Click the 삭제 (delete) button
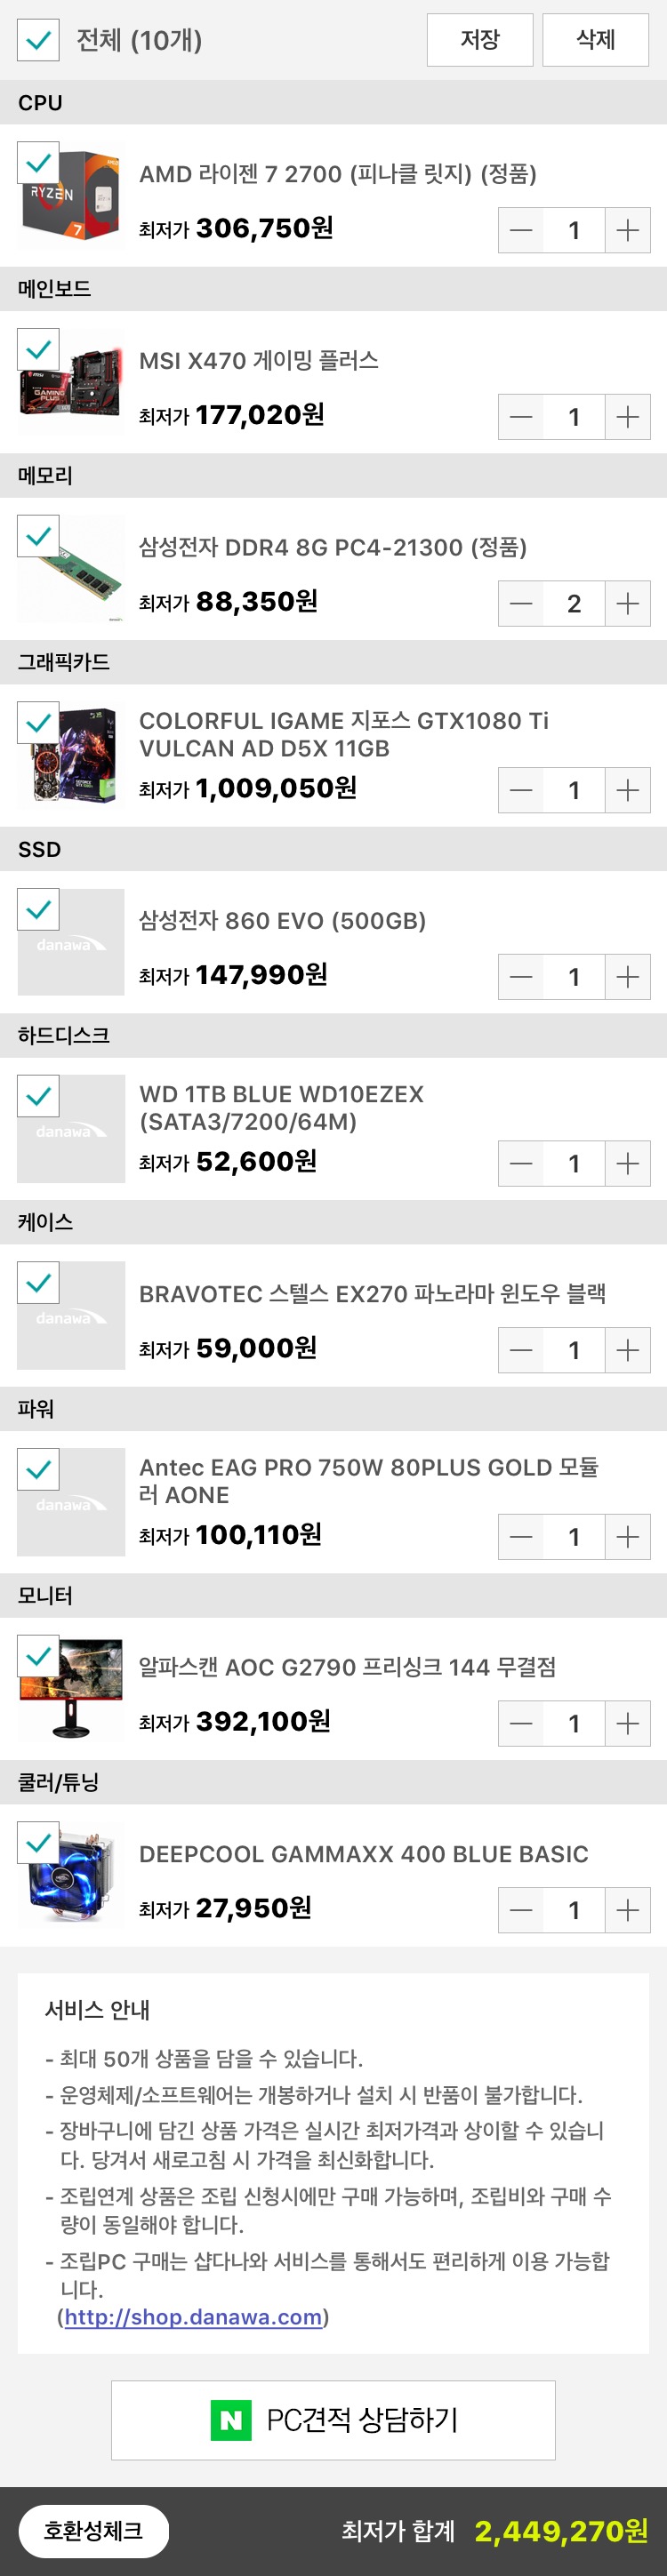Screen dimensions: 667x2576 596,40
